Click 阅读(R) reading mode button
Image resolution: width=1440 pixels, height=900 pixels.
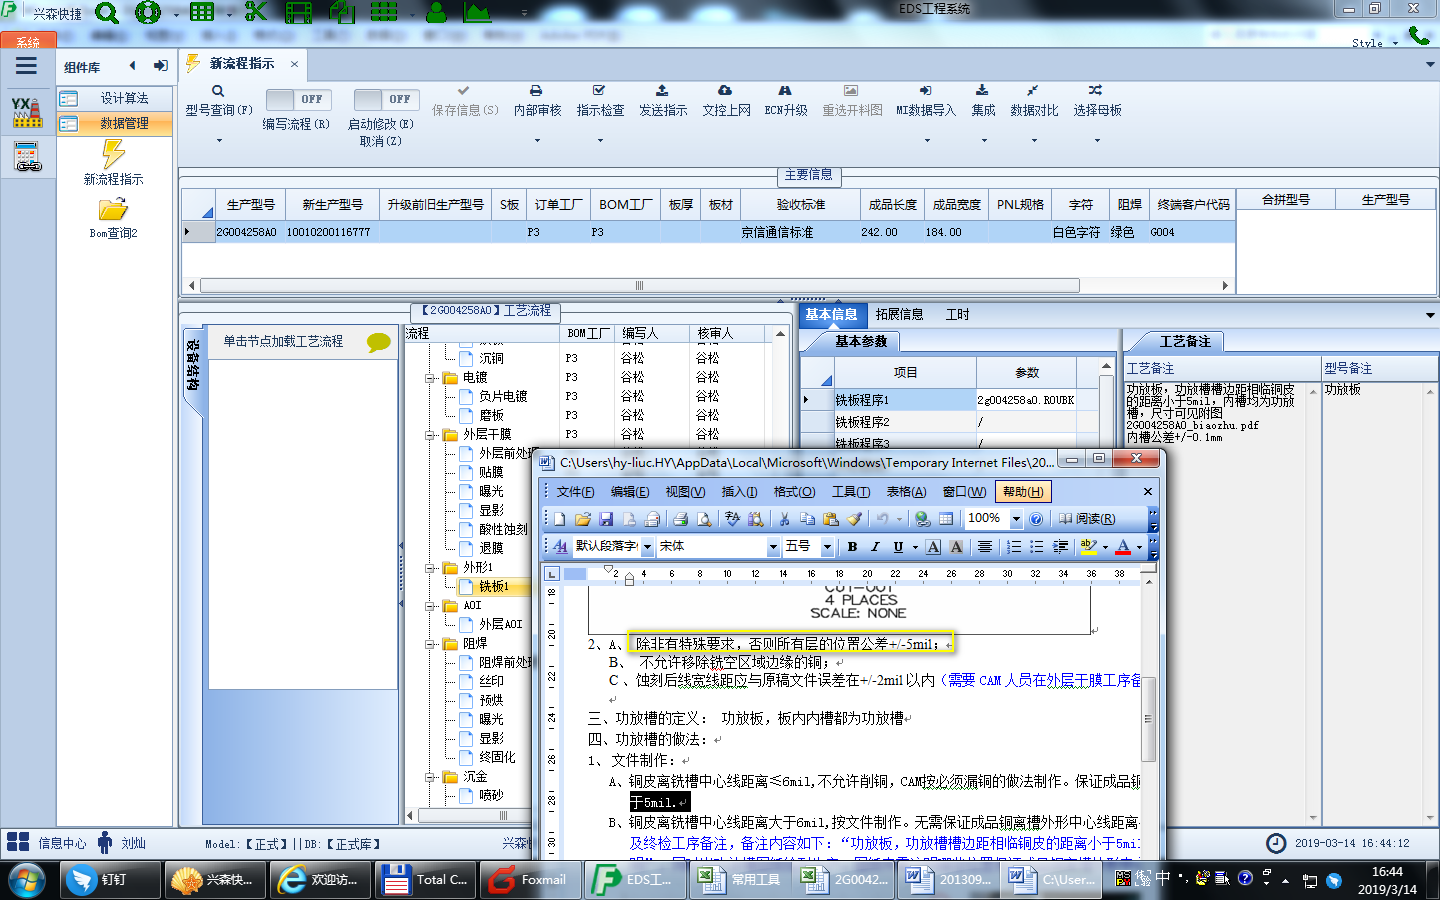(1087, 519)
